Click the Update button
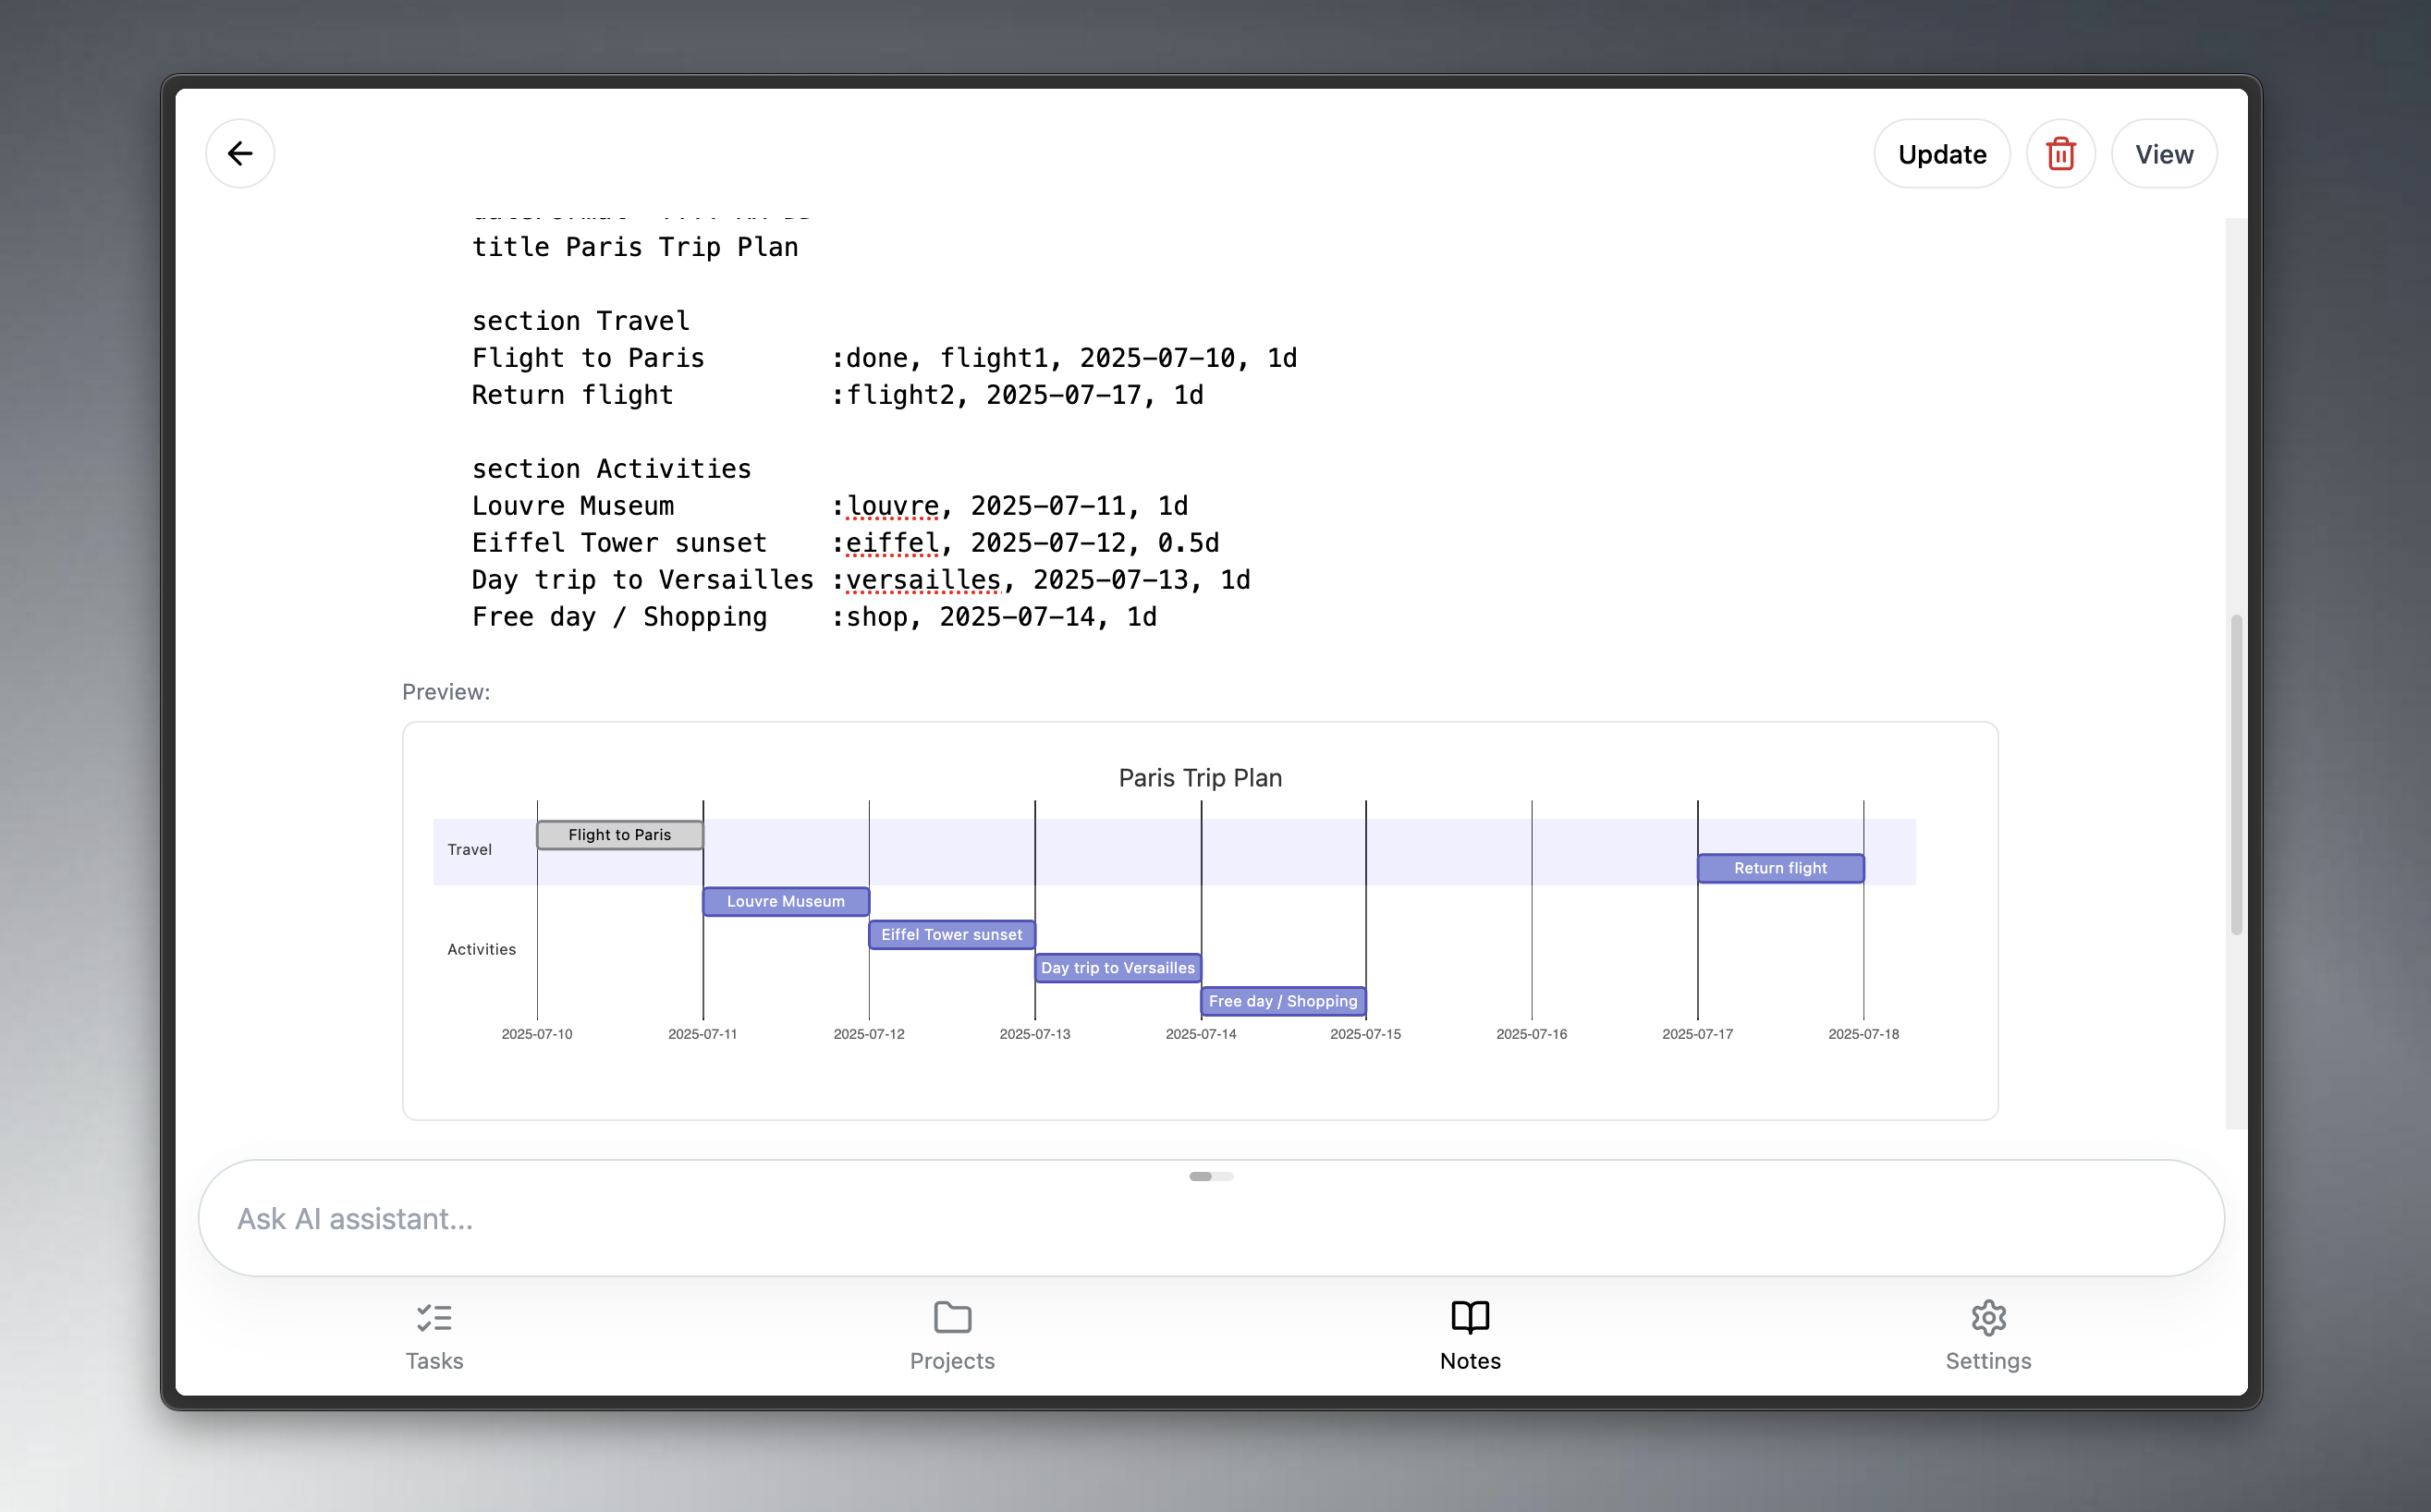The width and height of the screenshot is (2431, 1512). [1941, 153]
